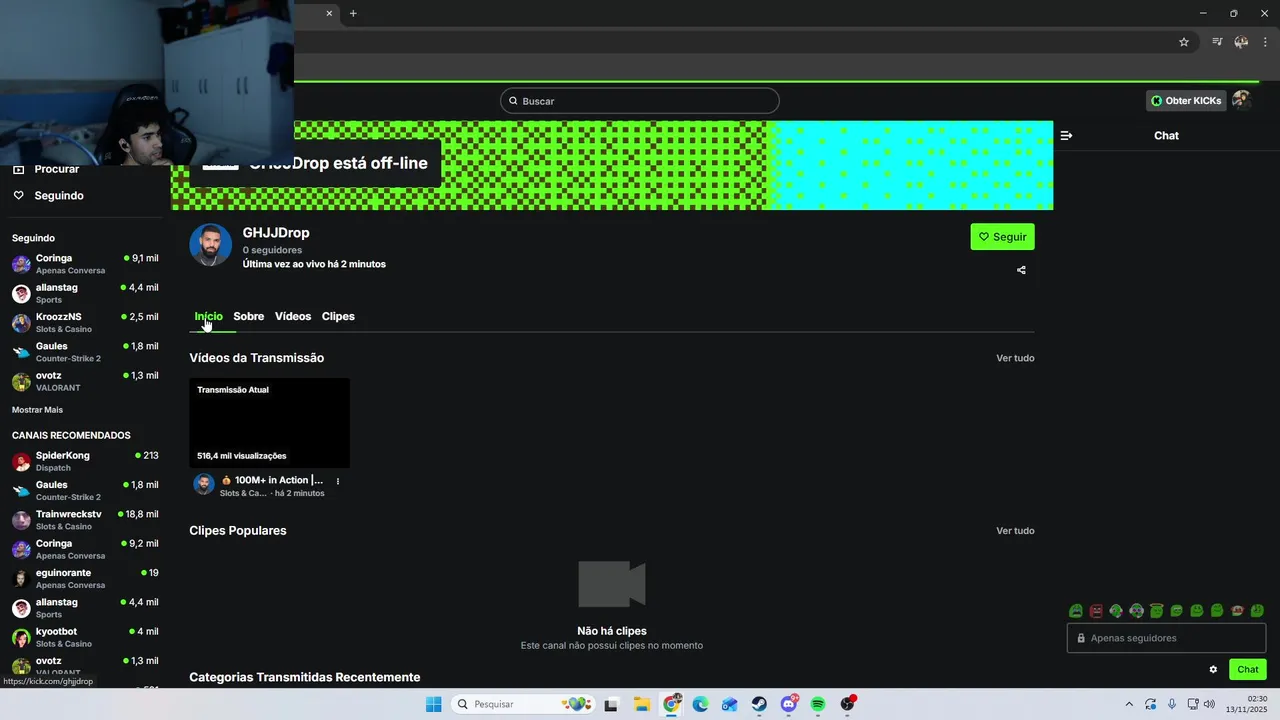Select the red angry emote in chat
The width and height of the screenshot is (1280, 720).
coord(1096,611)
